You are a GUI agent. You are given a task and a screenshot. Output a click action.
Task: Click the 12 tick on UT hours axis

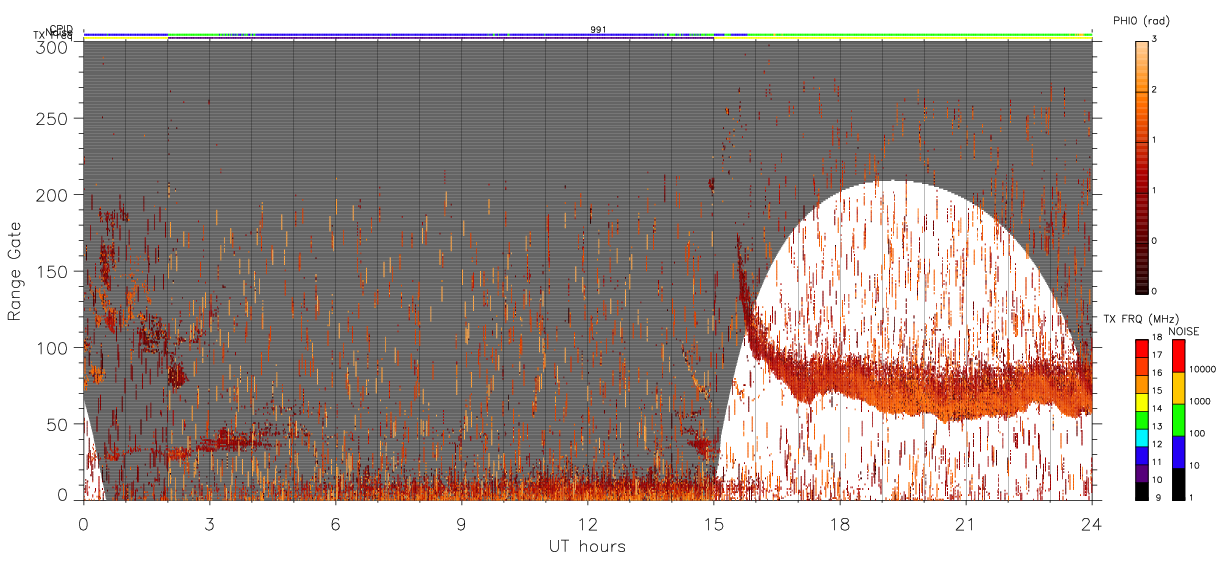588,523
